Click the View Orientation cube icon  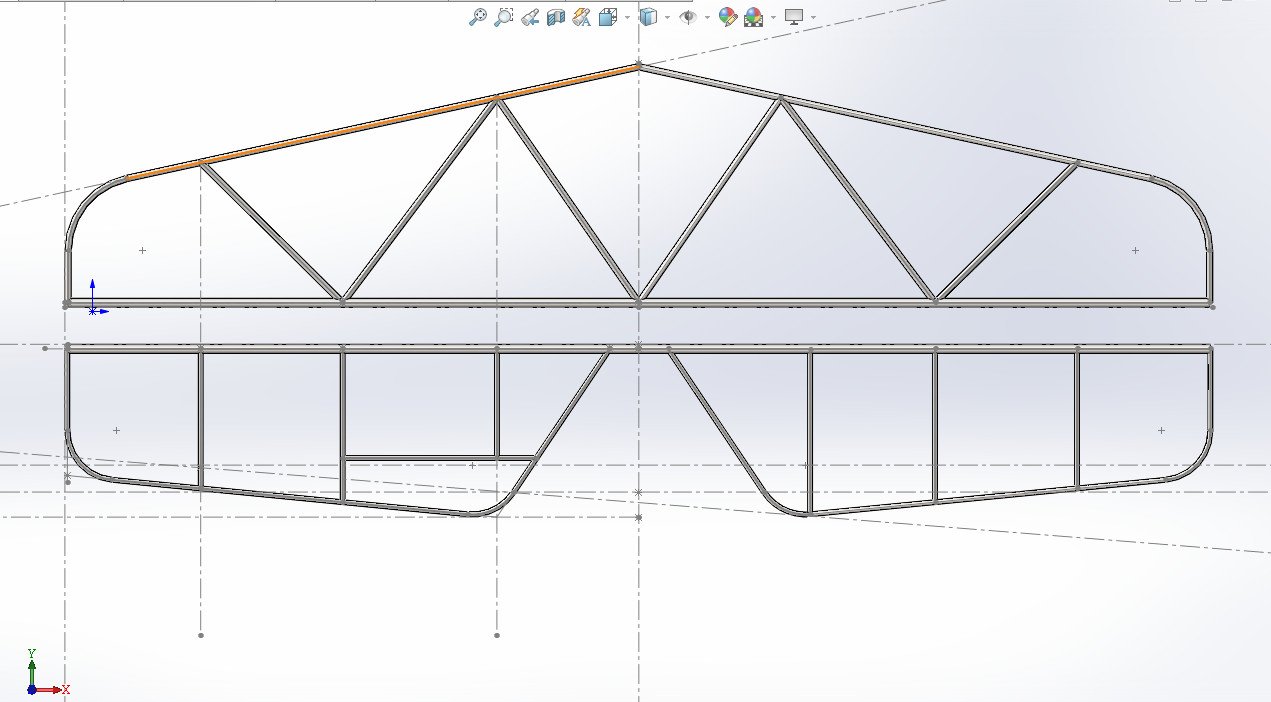click(607, 17)
